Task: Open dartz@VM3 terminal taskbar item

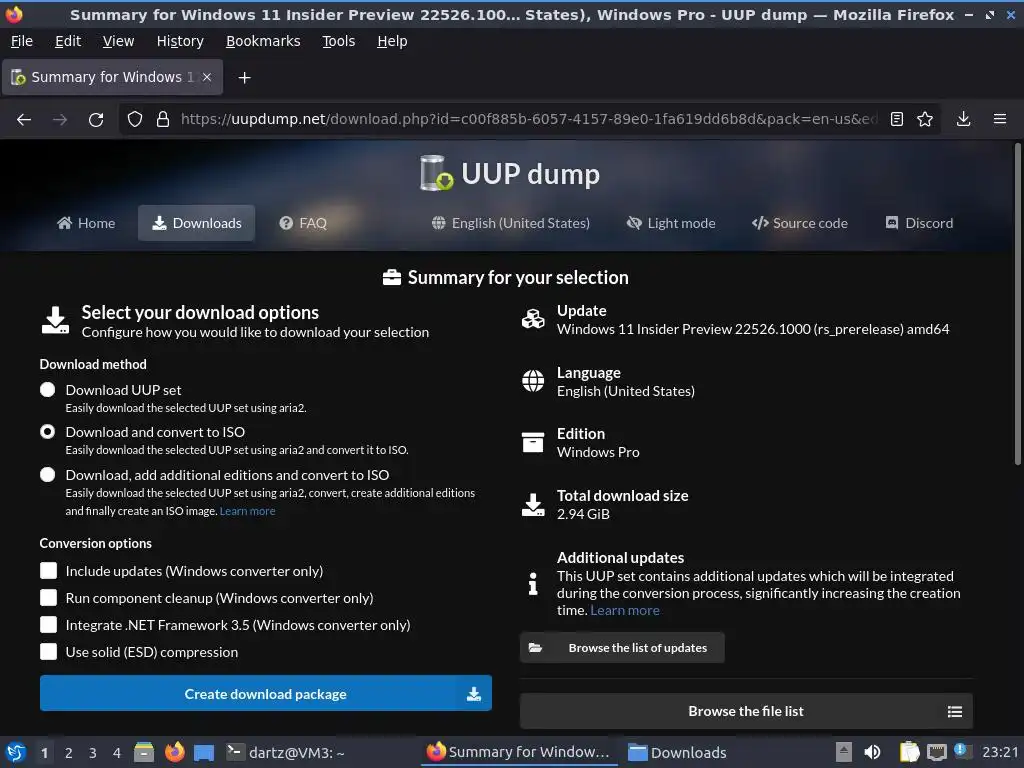Action: [285, 752]
